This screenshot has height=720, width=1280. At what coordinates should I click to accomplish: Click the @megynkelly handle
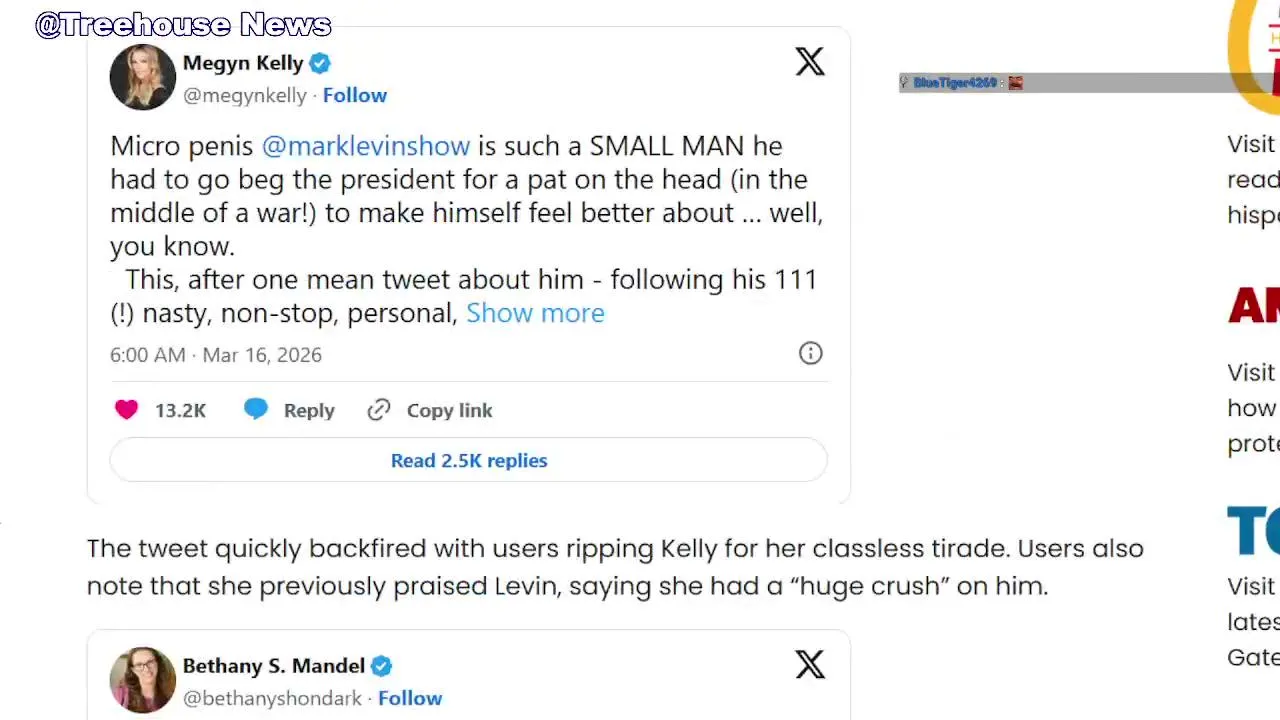pos(244,95)
